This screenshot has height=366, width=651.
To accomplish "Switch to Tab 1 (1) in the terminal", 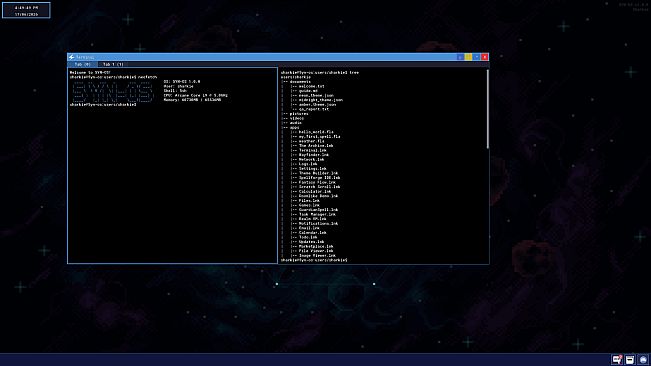I will click(113, 64).
